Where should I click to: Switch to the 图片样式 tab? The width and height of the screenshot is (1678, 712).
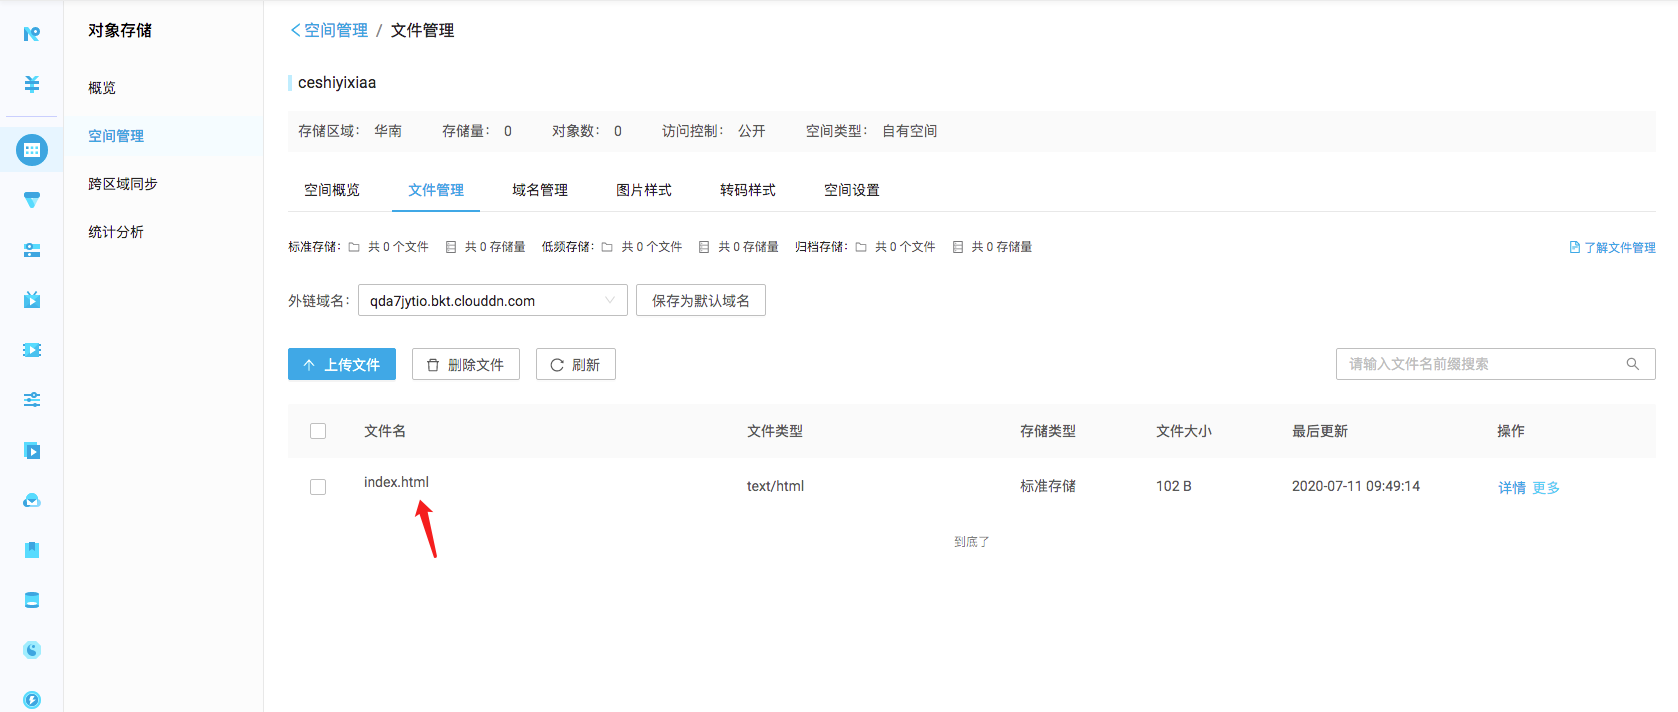644,190
